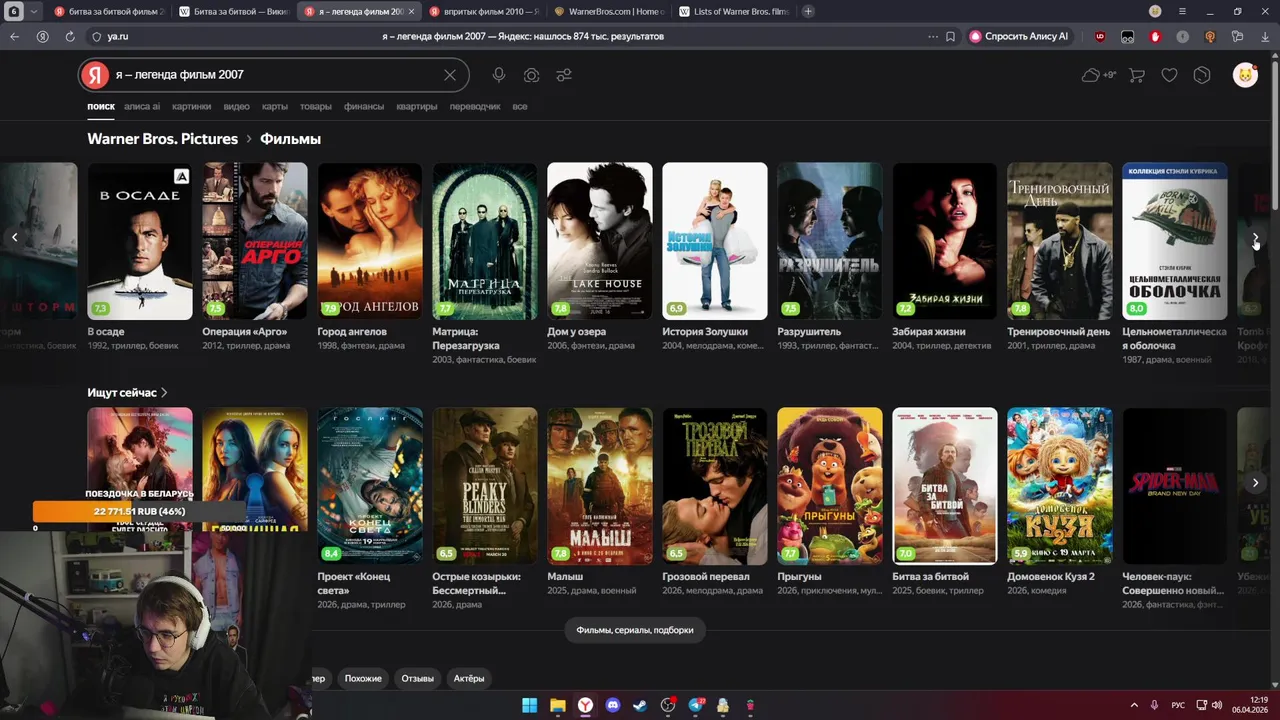Select the Актёры chip
The image size is (1280, 720).
click(469, 678)
